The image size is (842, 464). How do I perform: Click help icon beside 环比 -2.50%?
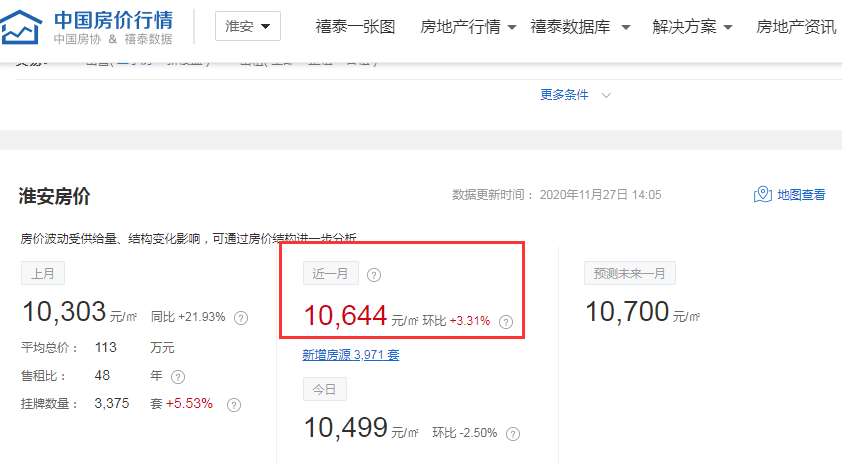click(x=513, y=434)
